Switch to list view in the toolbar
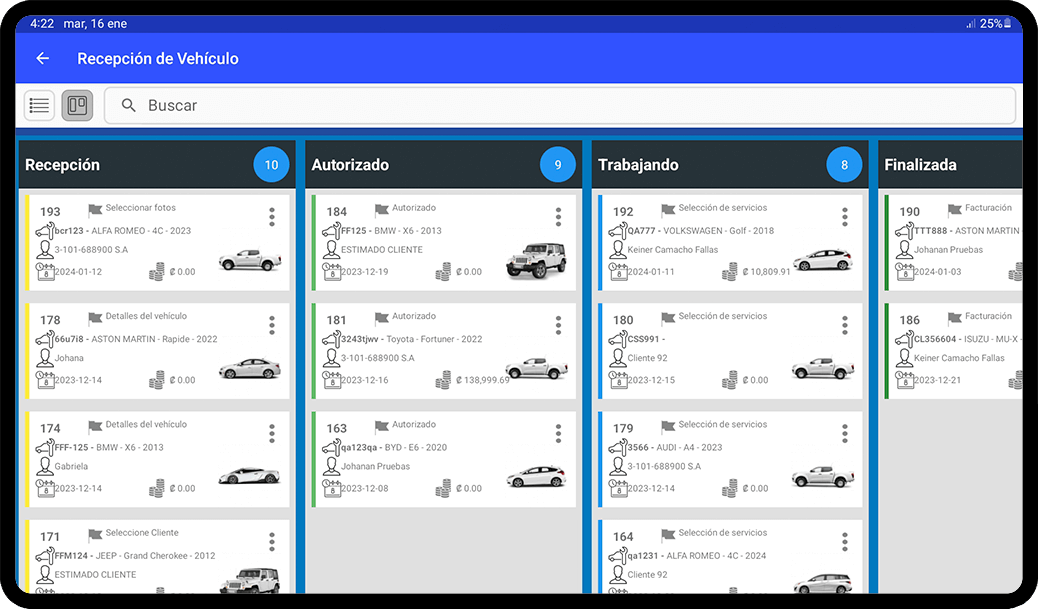This screenshot has width=1038, height=609. click(38, 105)
